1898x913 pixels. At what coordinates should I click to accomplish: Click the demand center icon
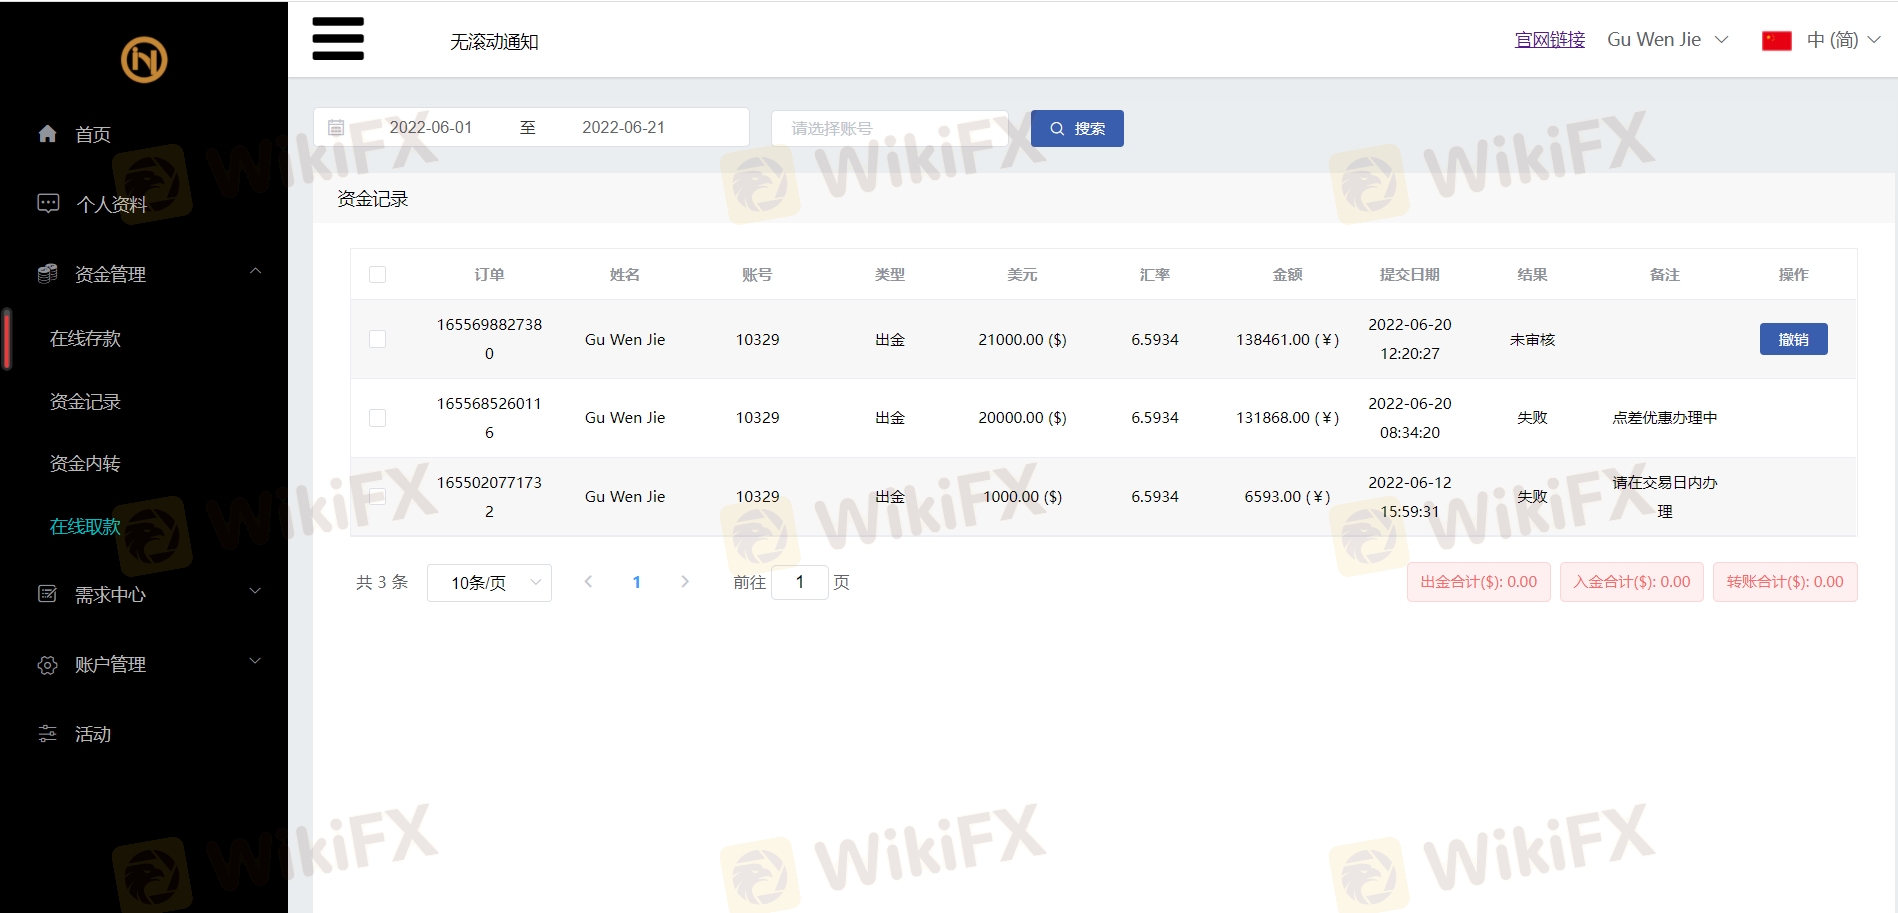coord(47,594)
